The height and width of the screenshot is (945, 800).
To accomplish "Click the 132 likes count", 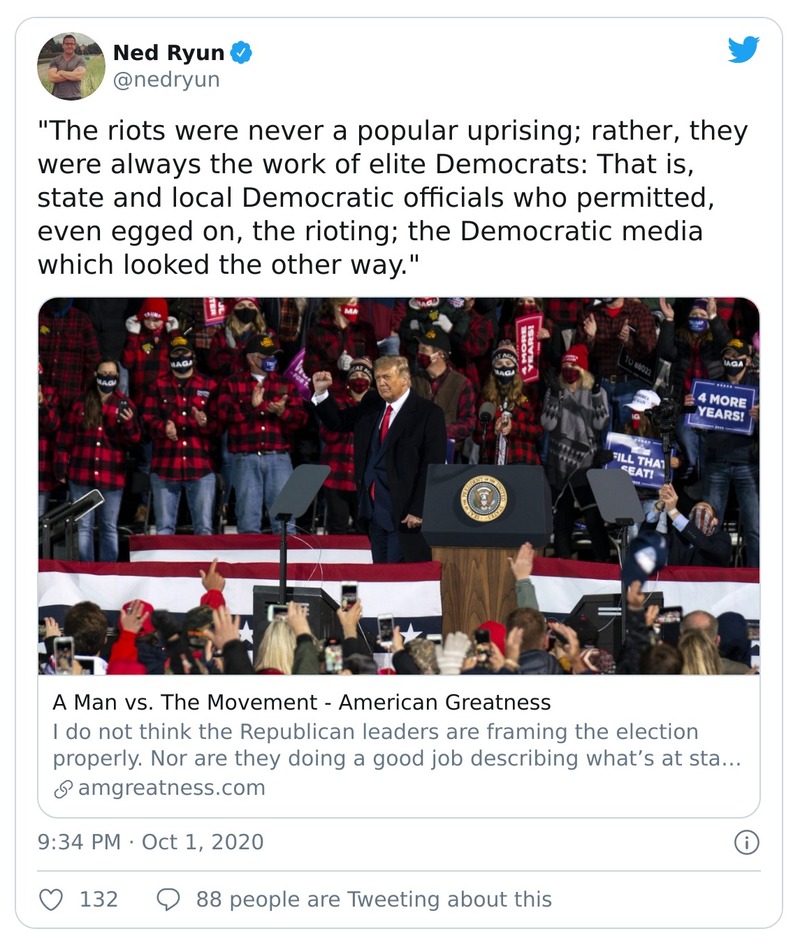I will (x=99, y=899).
